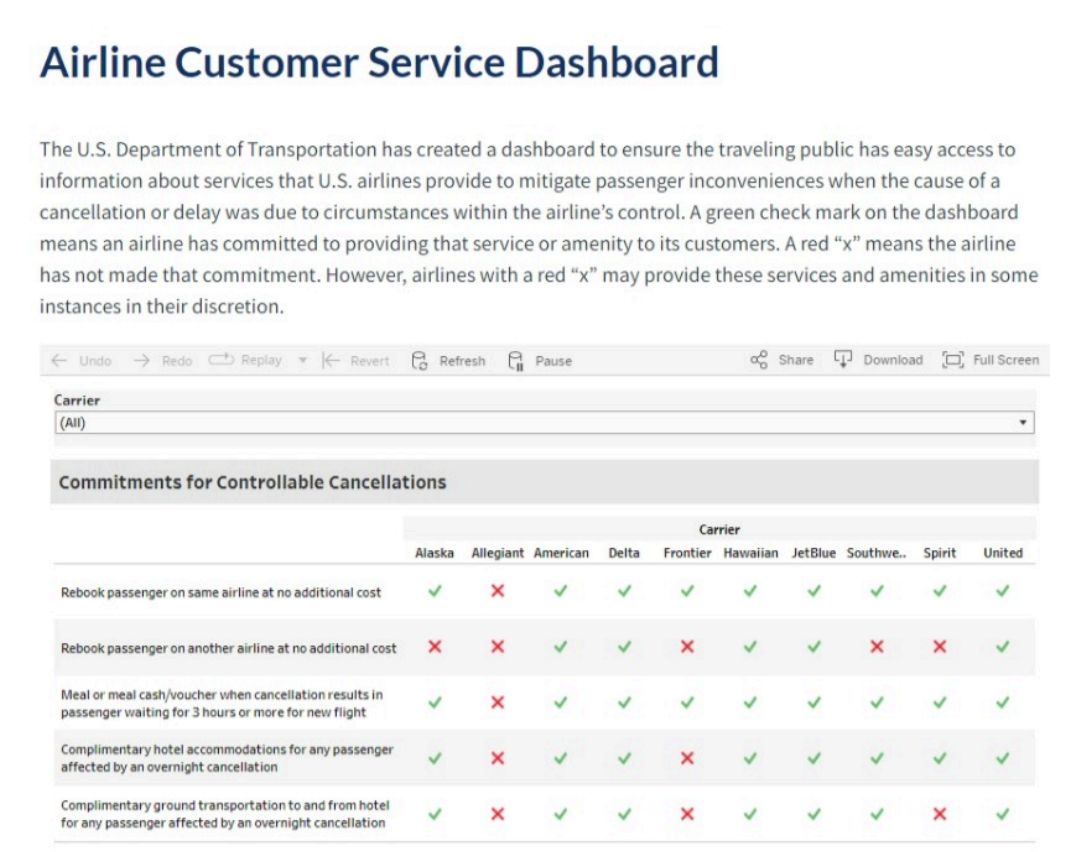
Task: Click Southwest's check mark for ground transportation
Action: pyautogui.click(x=877, y=814)
